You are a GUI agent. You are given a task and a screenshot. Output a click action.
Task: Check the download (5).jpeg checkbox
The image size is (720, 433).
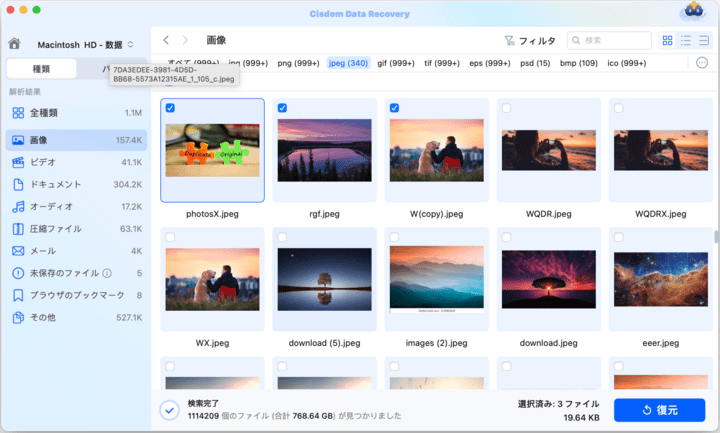tap(282, 237)
